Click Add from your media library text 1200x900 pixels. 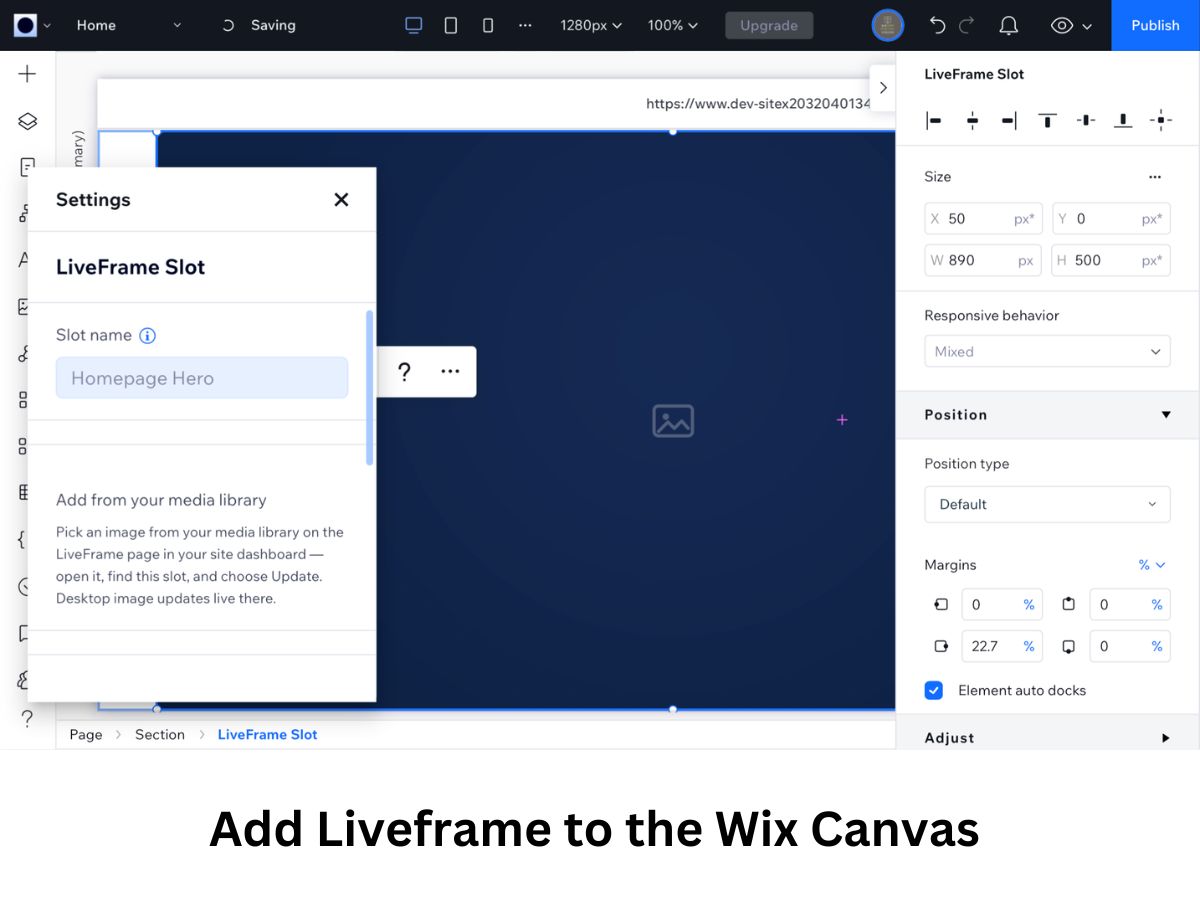coord(161,500)
